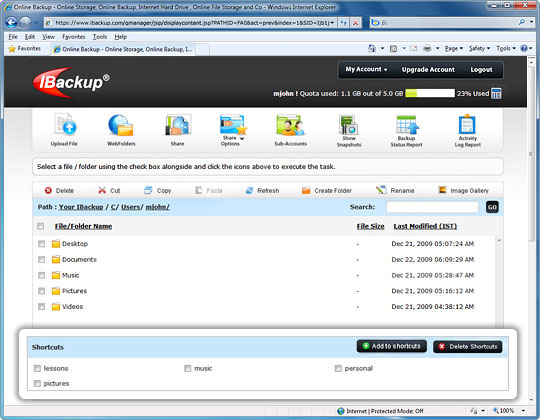Open the Favorites menu in menu bar
540x420 pixels.
(x=73, y=36)
